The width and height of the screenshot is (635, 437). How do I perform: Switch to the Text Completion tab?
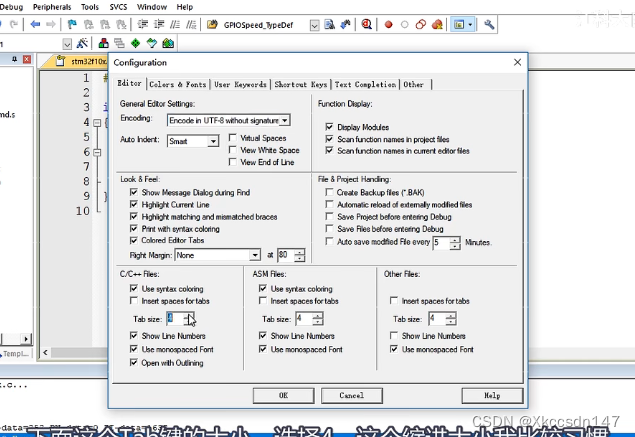point(365,84)
